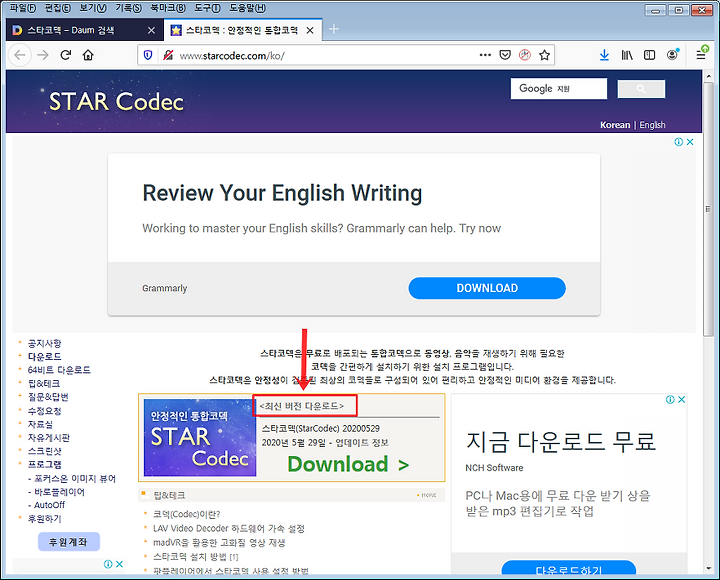Click the STAR Codec header logo
720x580 pixels.
[x=116, y=101]
